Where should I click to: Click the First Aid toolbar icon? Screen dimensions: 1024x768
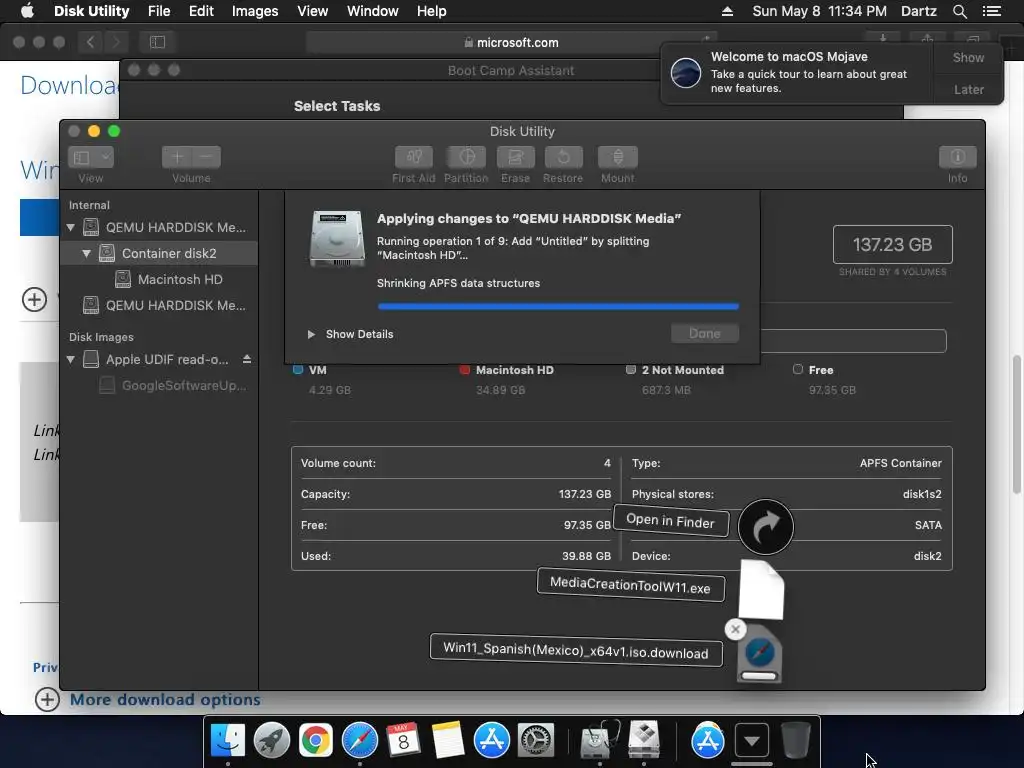click(x=413, y=157)
